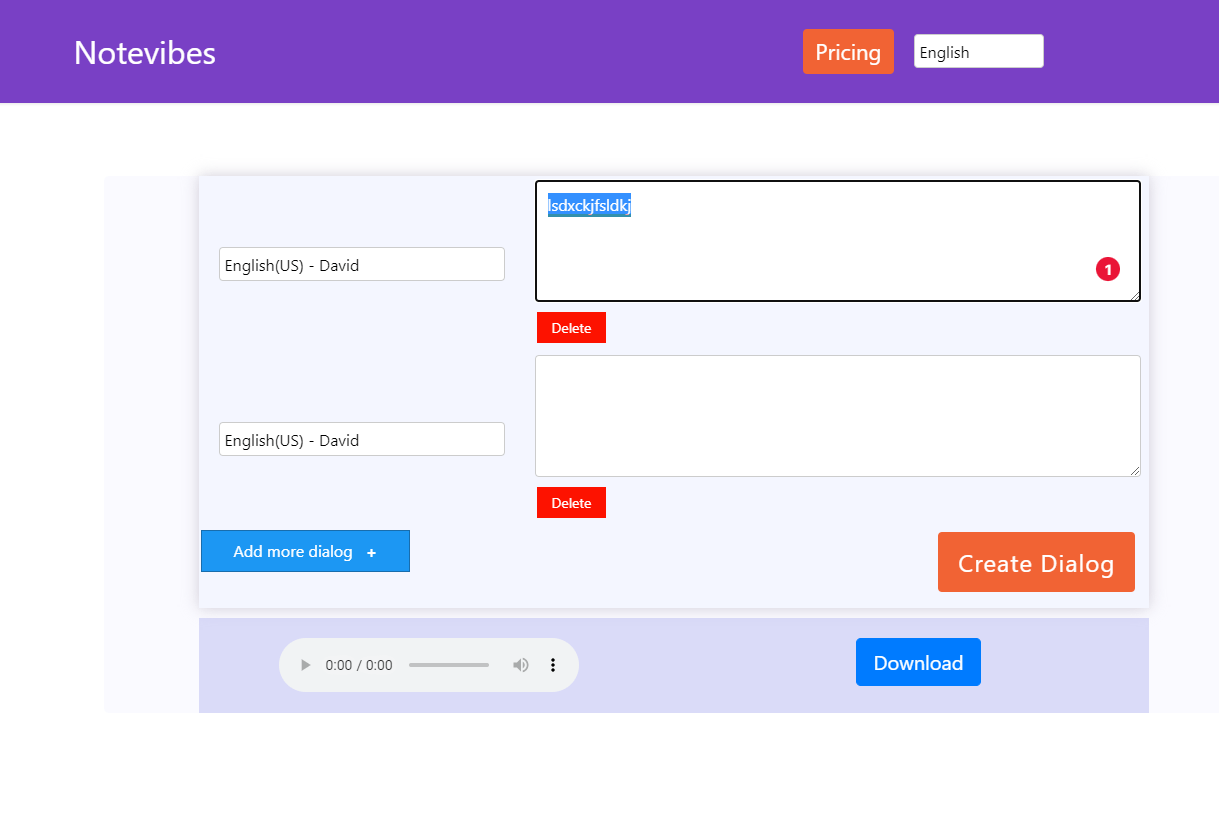Click inside the empty second textarea
Screen dimensions: 1219x828
pyautogui.click(x=837, y=415)
